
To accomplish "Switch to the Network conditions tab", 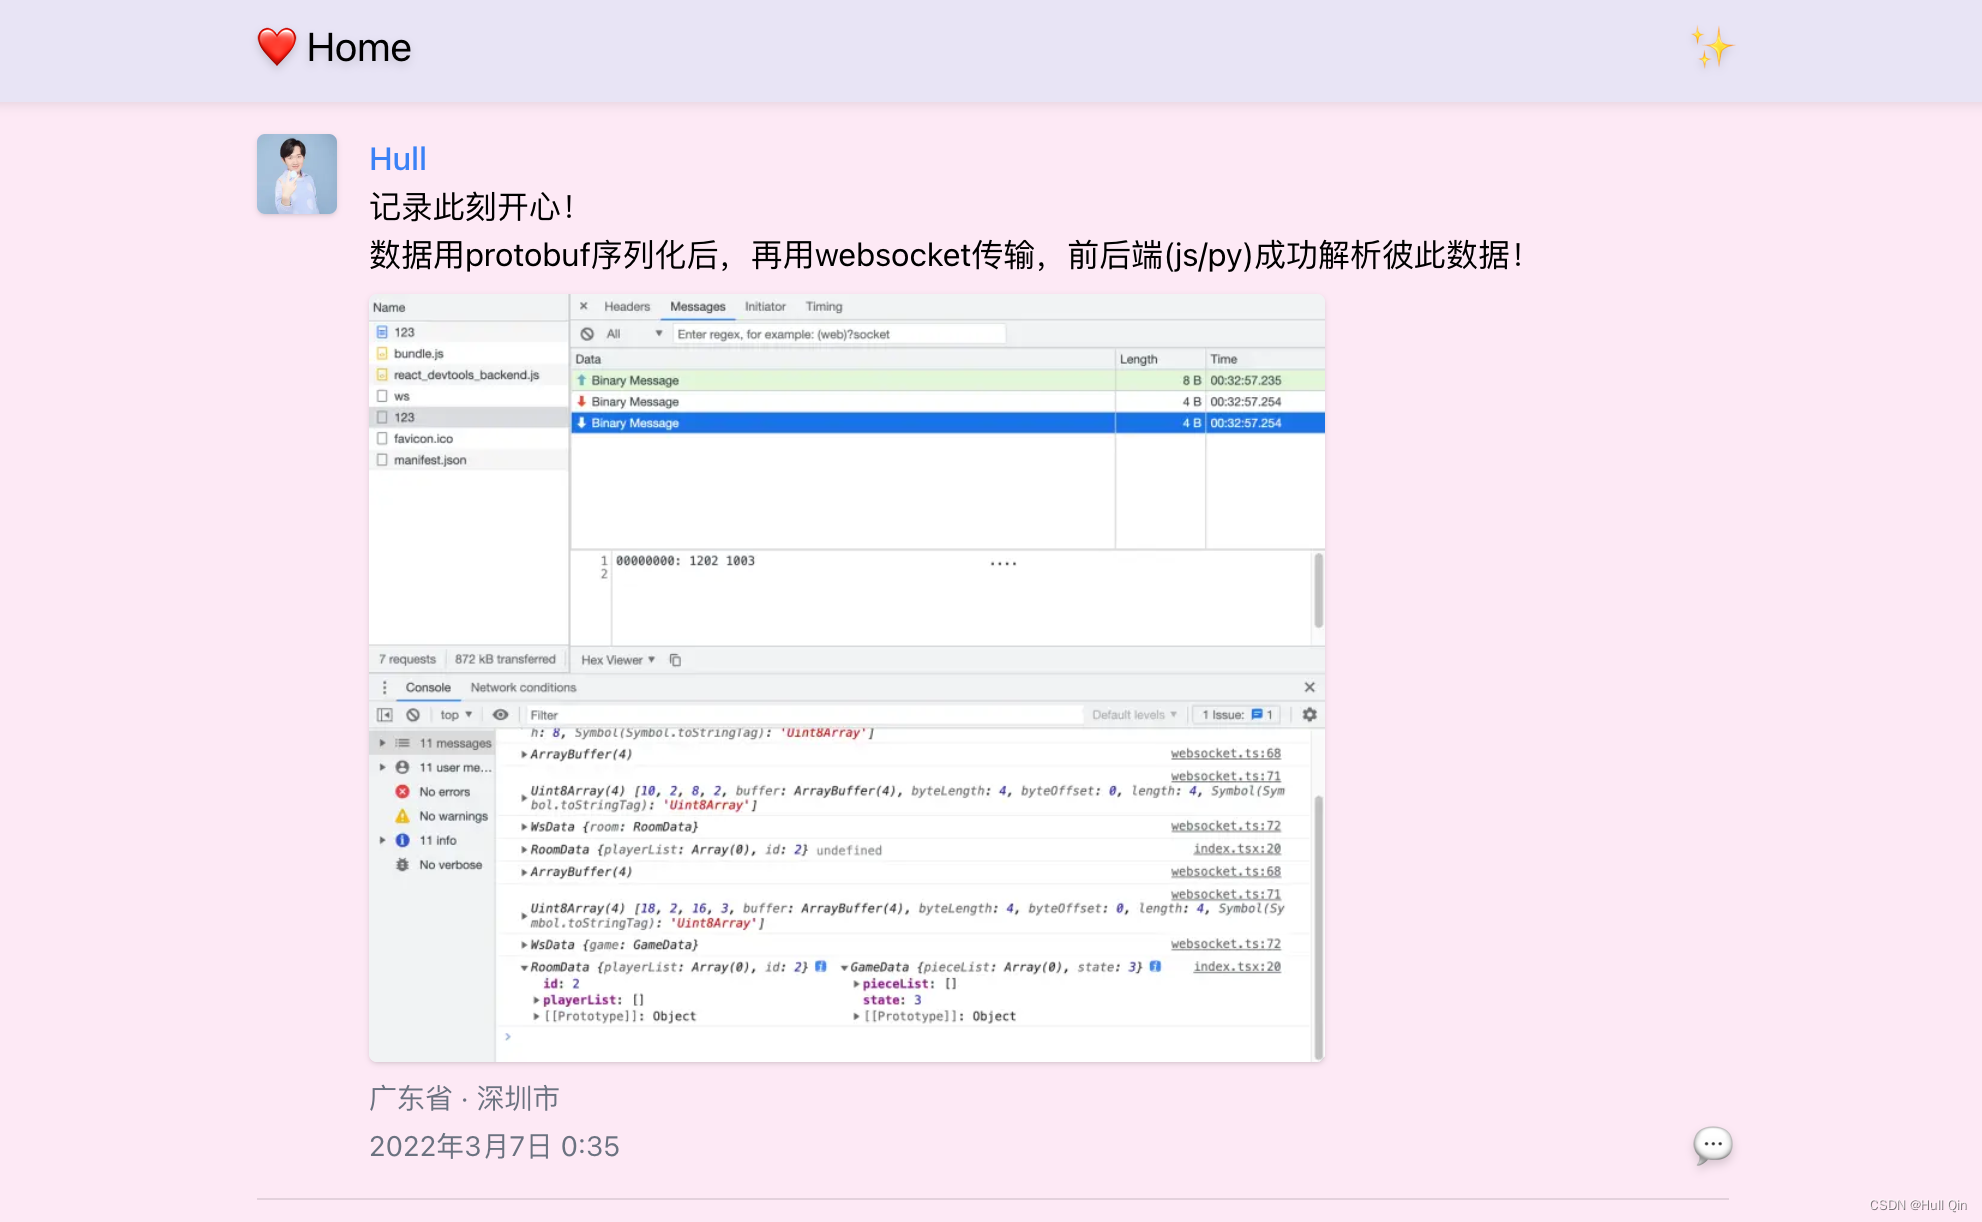I will 523,688.
